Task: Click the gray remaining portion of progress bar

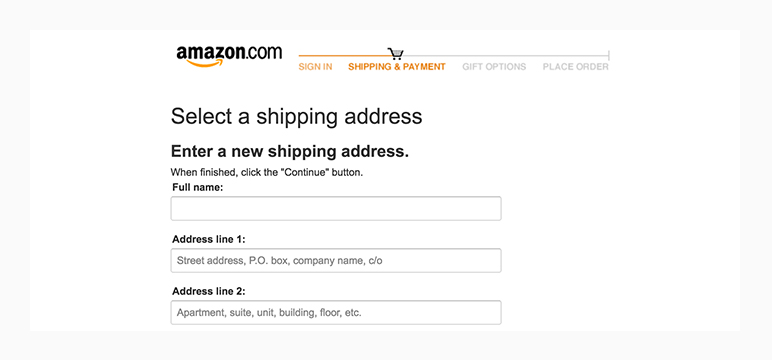Action: coord(506,56)
